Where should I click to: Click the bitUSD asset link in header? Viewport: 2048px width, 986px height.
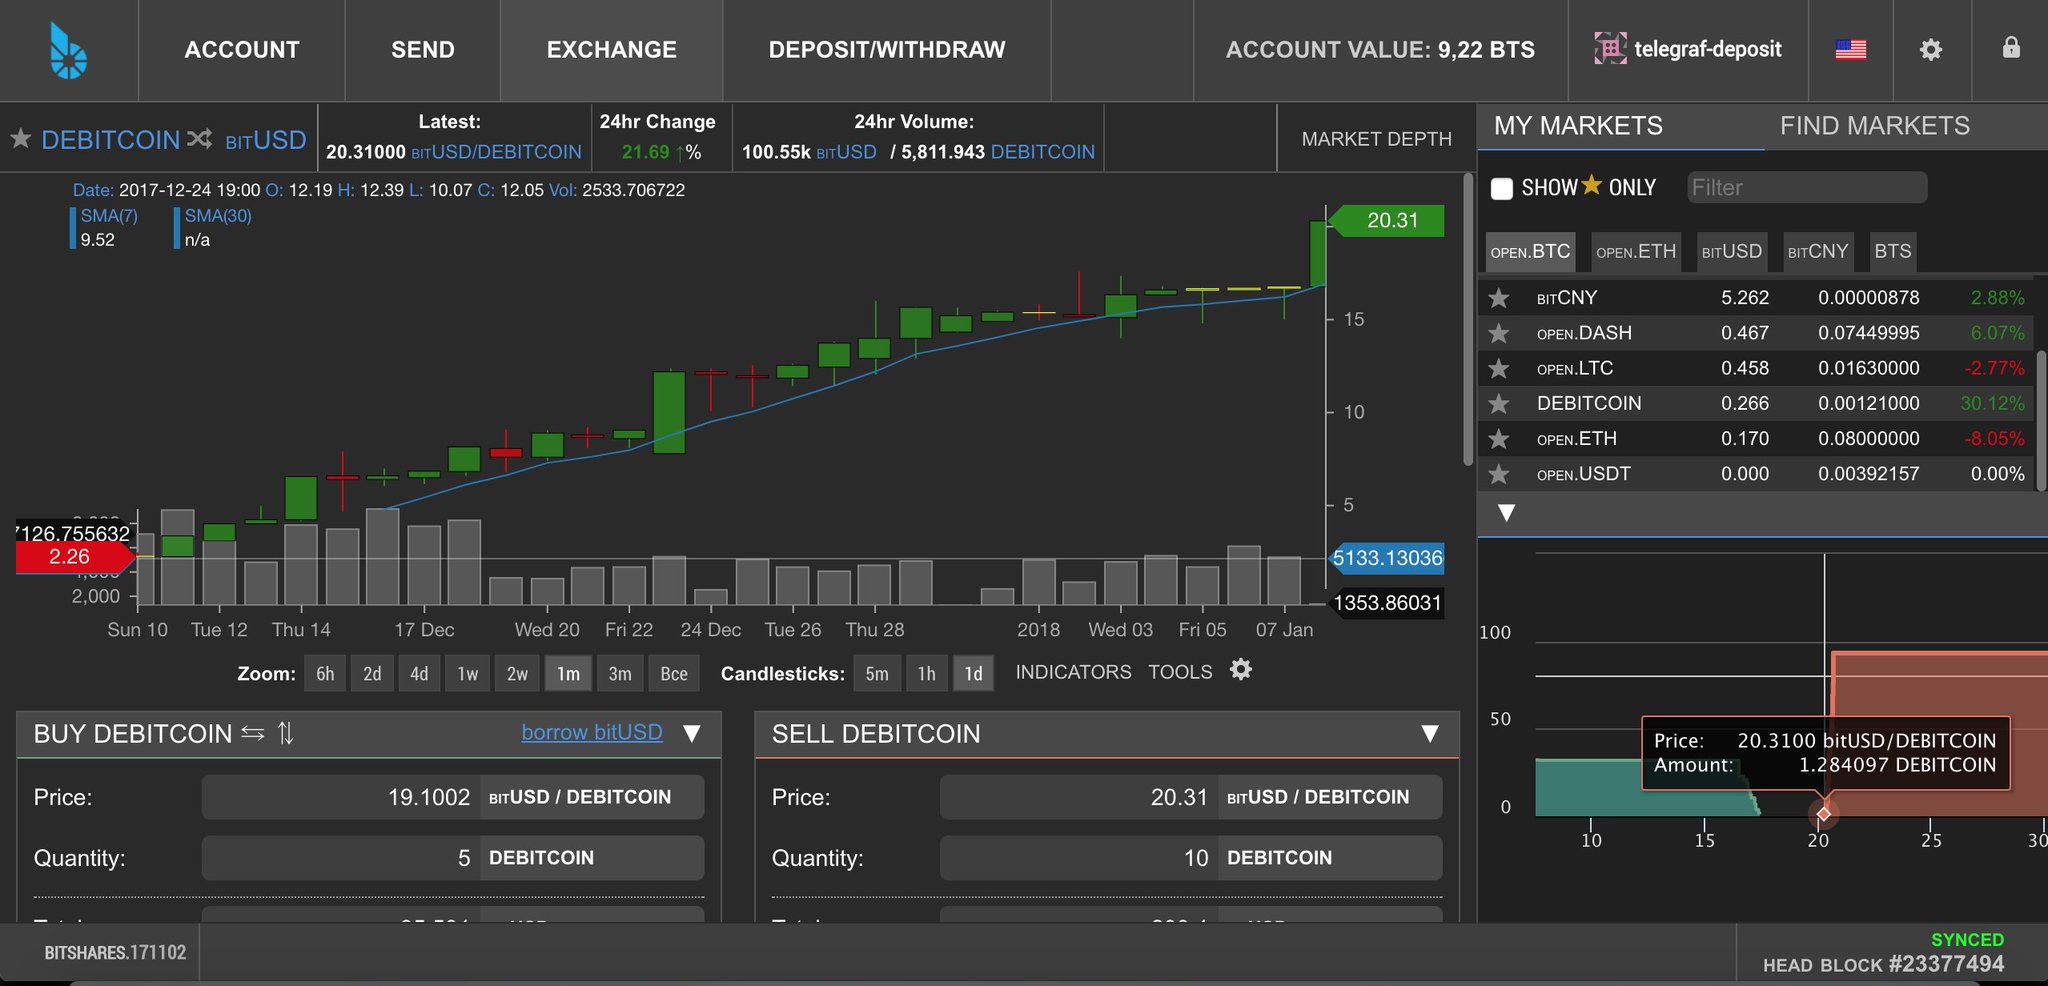[265, 139]
